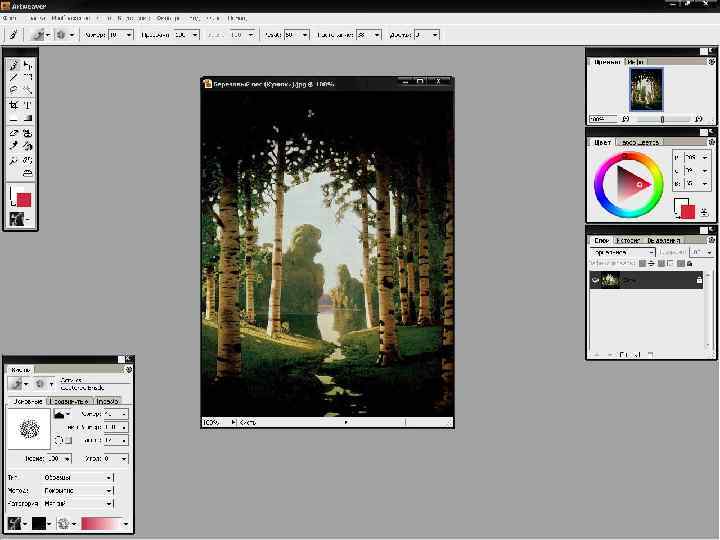Open the layer blend mode dropdown

tap(623, 252)
